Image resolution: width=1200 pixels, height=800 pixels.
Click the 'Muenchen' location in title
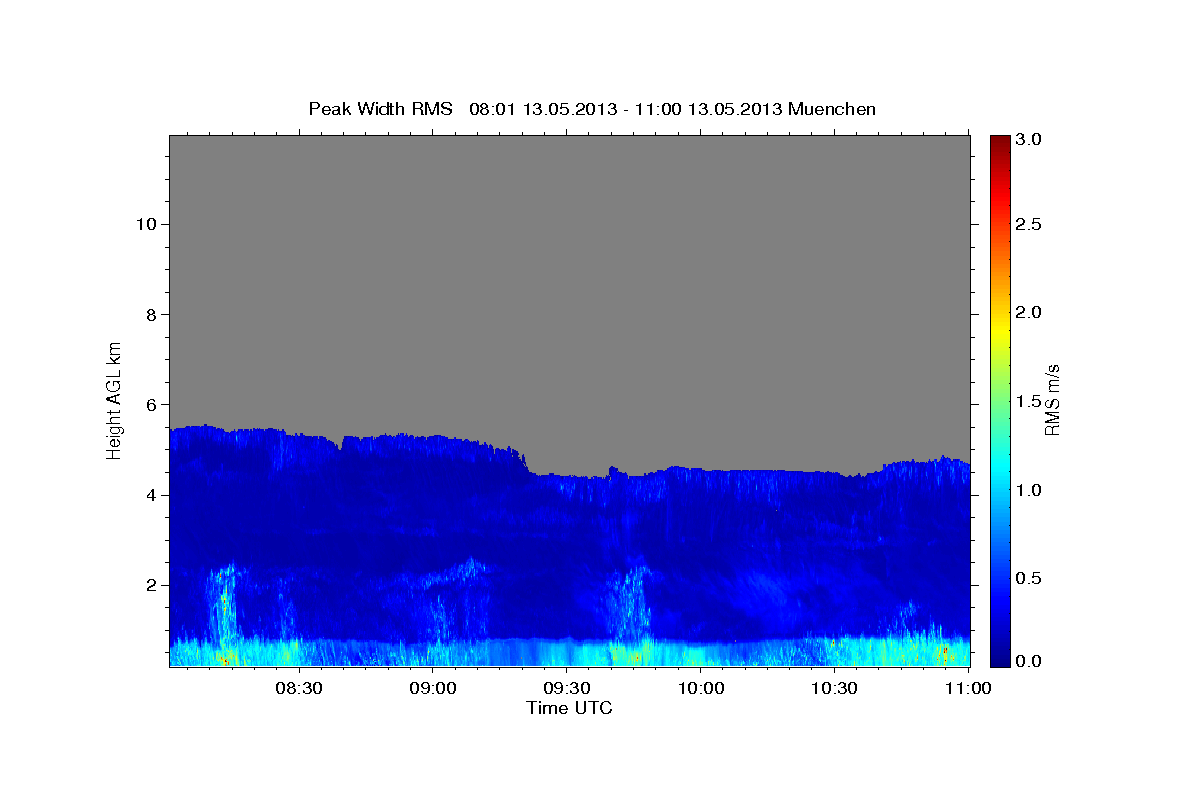832,108
